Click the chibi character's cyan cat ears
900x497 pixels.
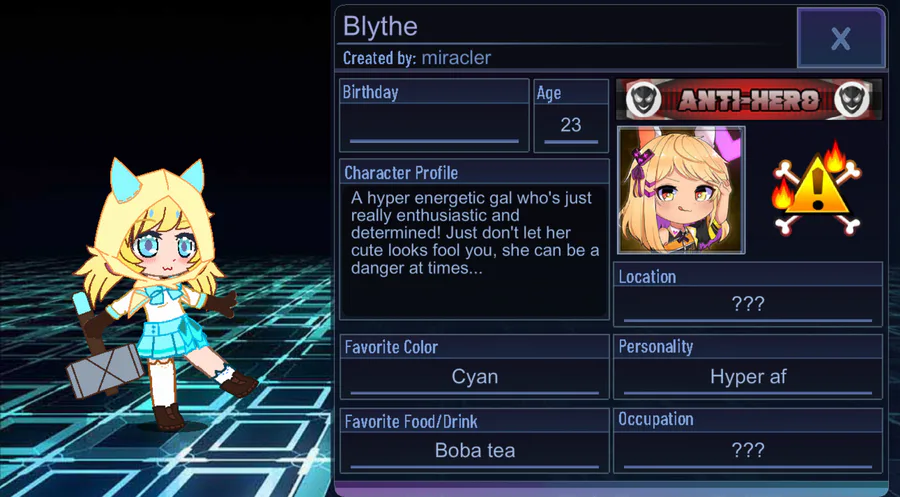pyautogui.click(x=157, y=178)
